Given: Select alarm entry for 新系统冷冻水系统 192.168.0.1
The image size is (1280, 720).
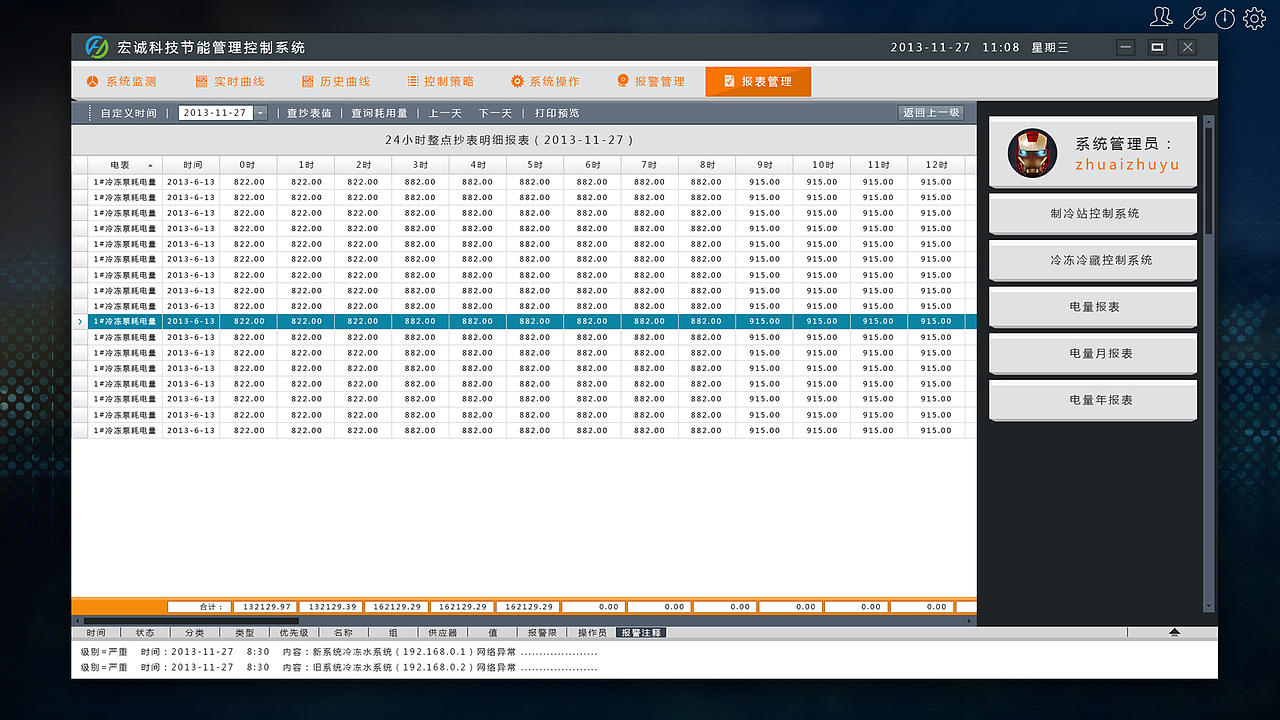Looking at the screenshot, I should click(339, 652).
